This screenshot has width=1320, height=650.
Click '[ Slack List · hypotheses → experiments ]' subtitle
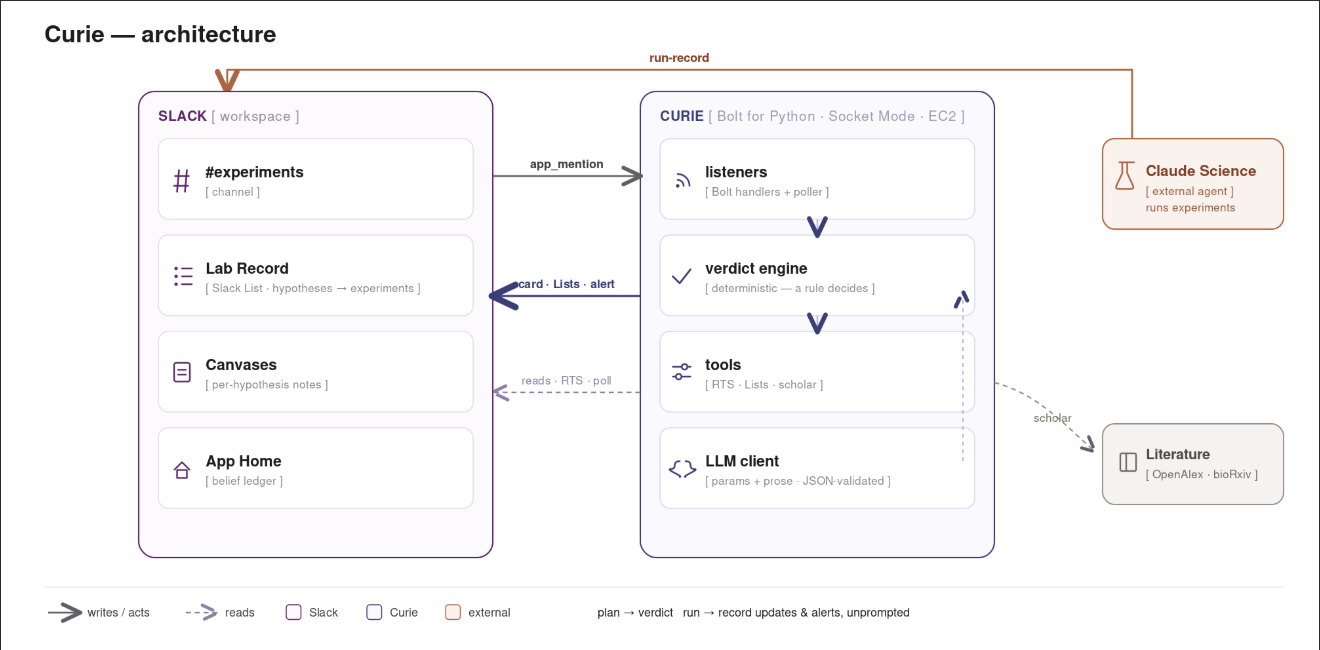click(313, 288)
